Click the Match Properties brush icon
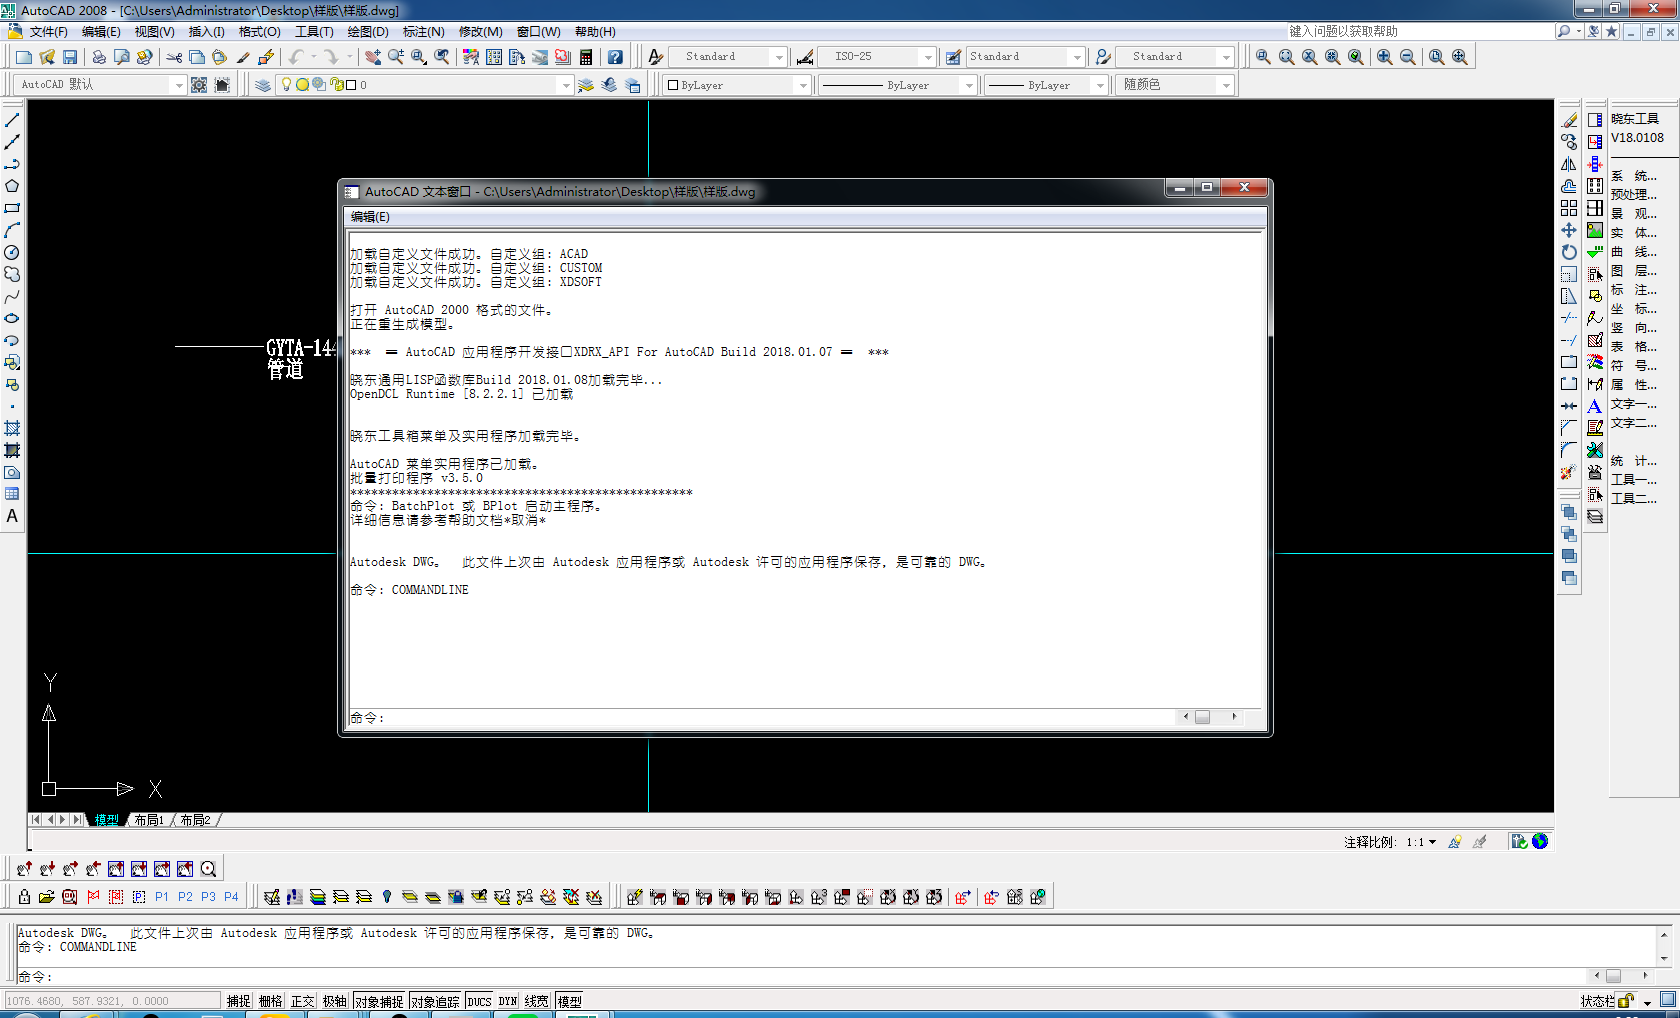This screenshot has height=1018, width=1680. pyautogui.click(x=243, y=57)
